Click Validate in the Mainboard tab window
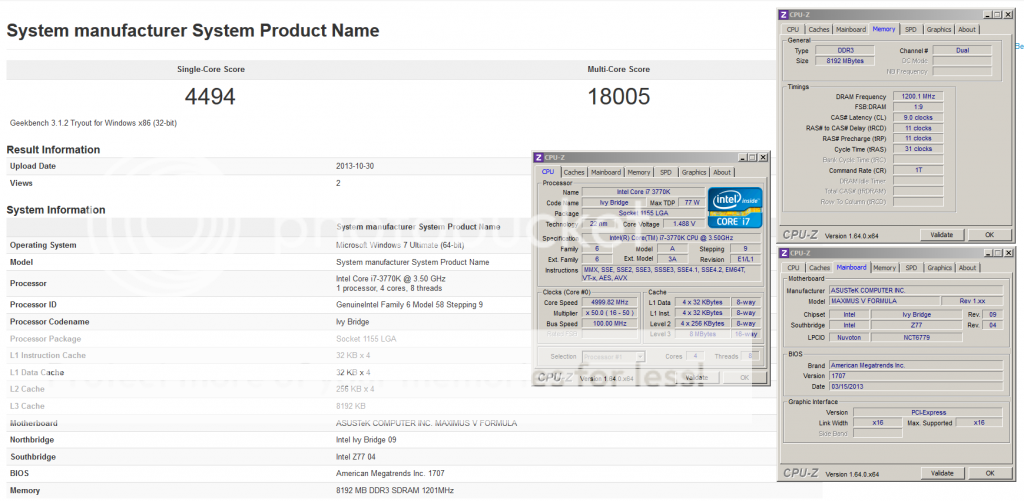This screenshot has height=501, width=1024. click(x=941, y=472)
